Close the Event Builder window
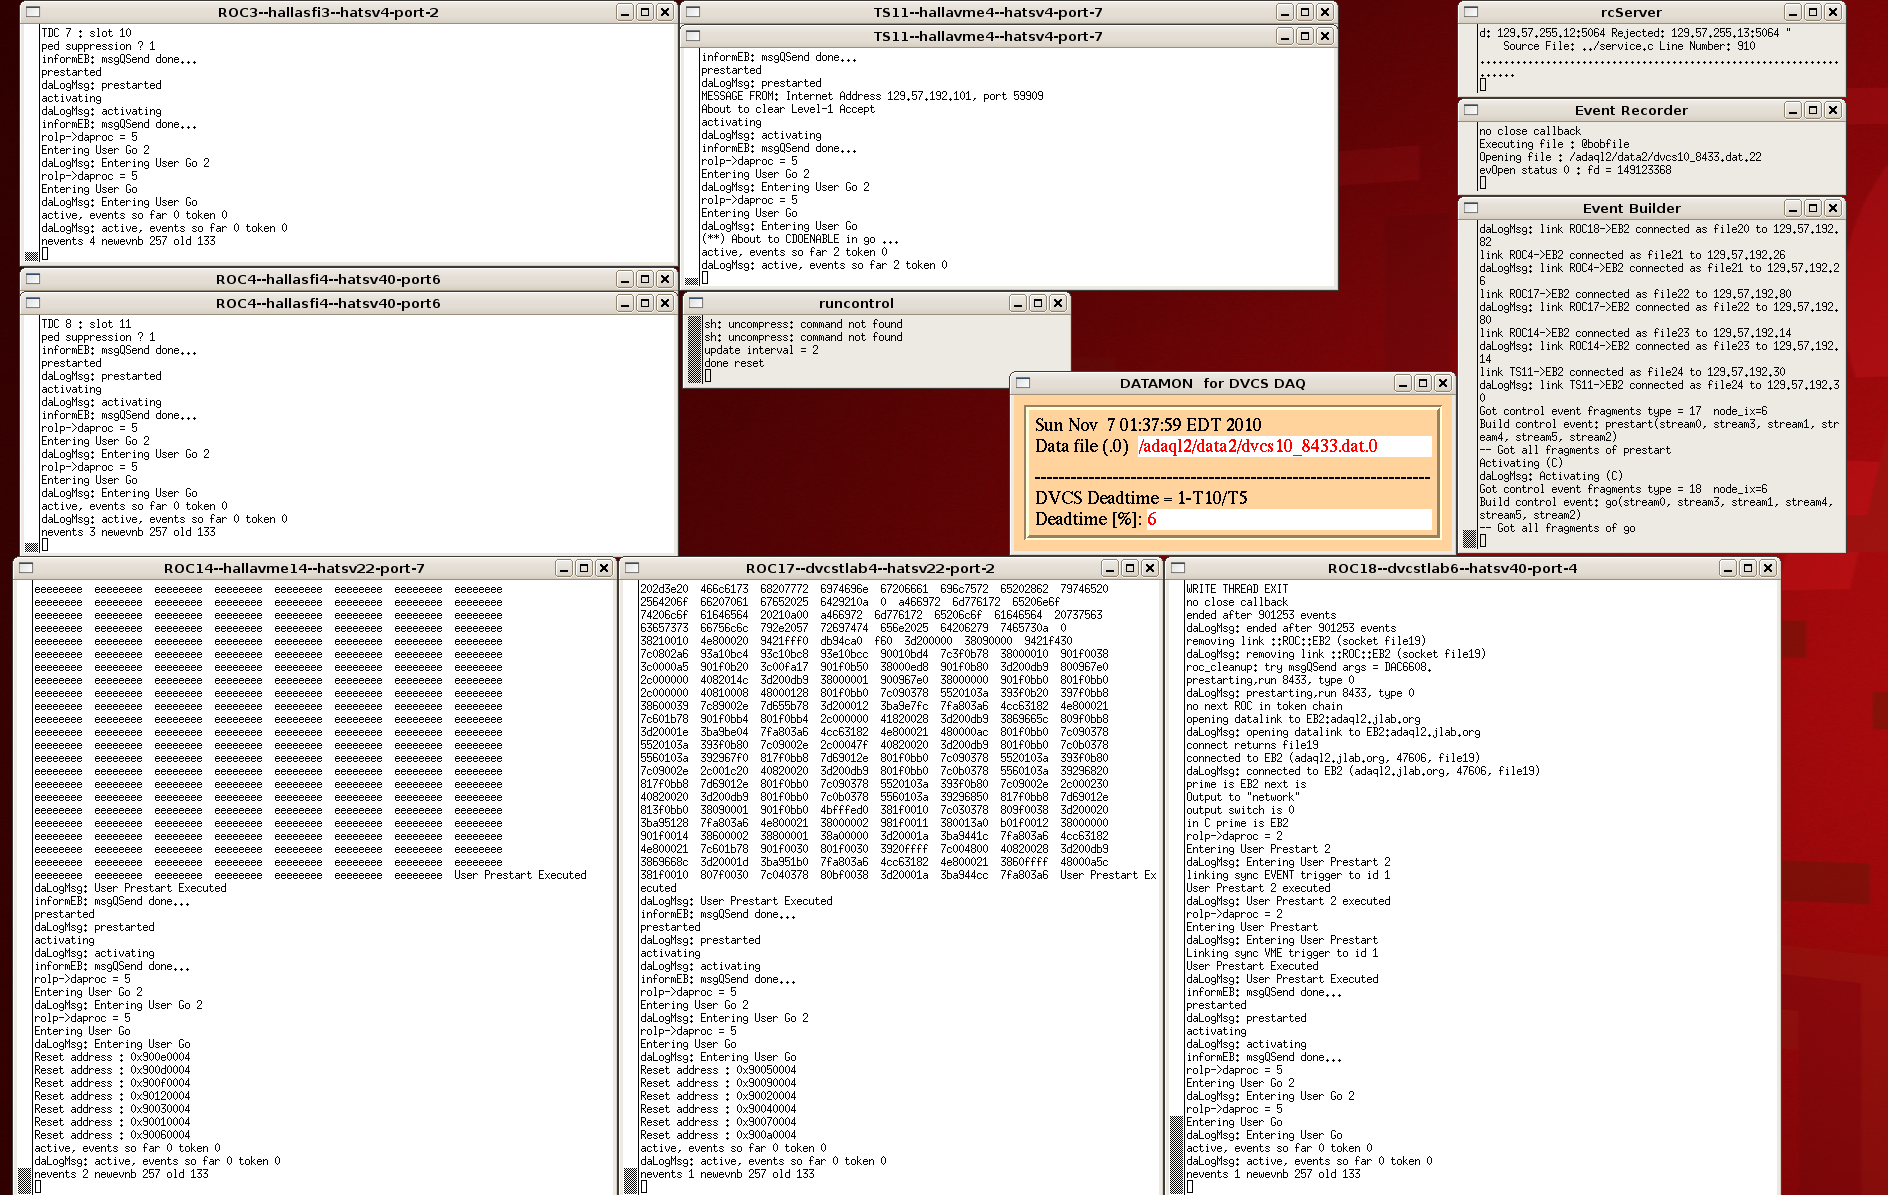Viewport: 1888px width, 1195px height. pos(1833,208)
